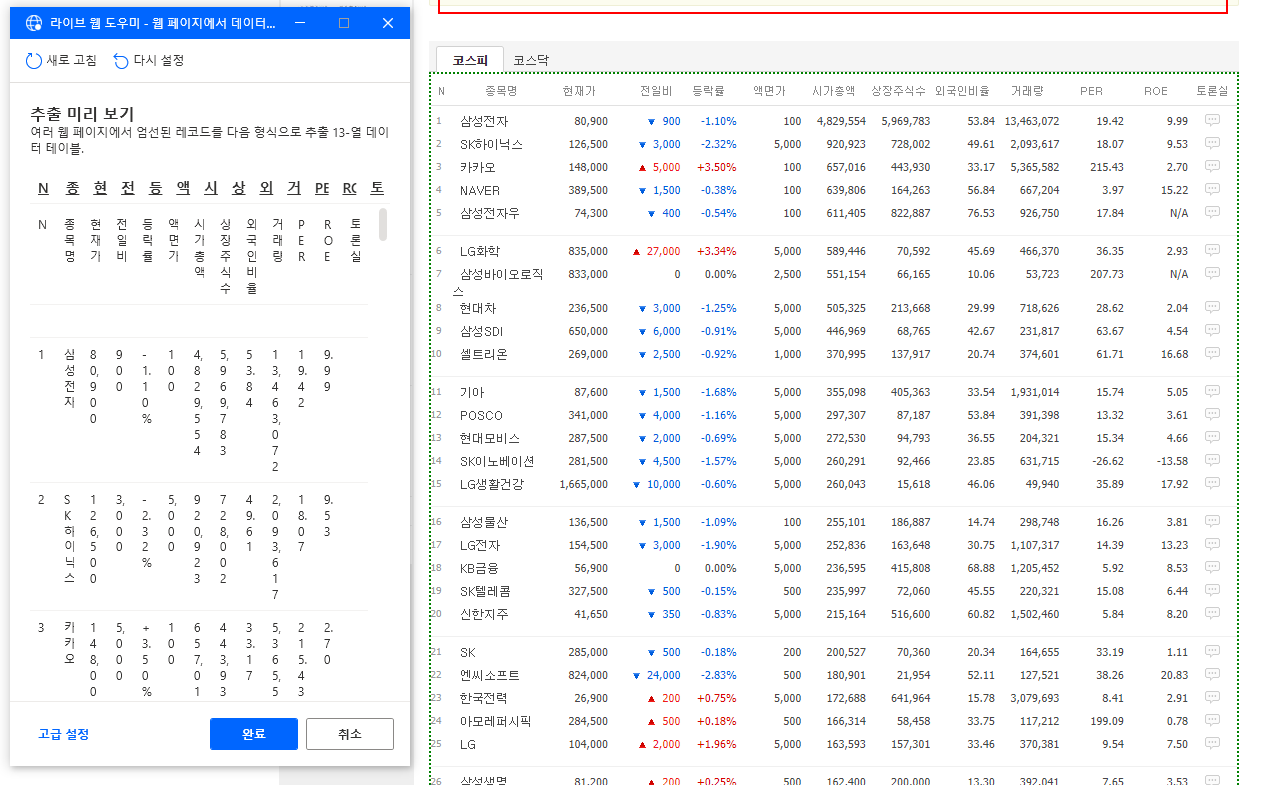Click the ROE column header in stock table
The width and height of the screenshot is (1271, 785).
pos(1156,91)
